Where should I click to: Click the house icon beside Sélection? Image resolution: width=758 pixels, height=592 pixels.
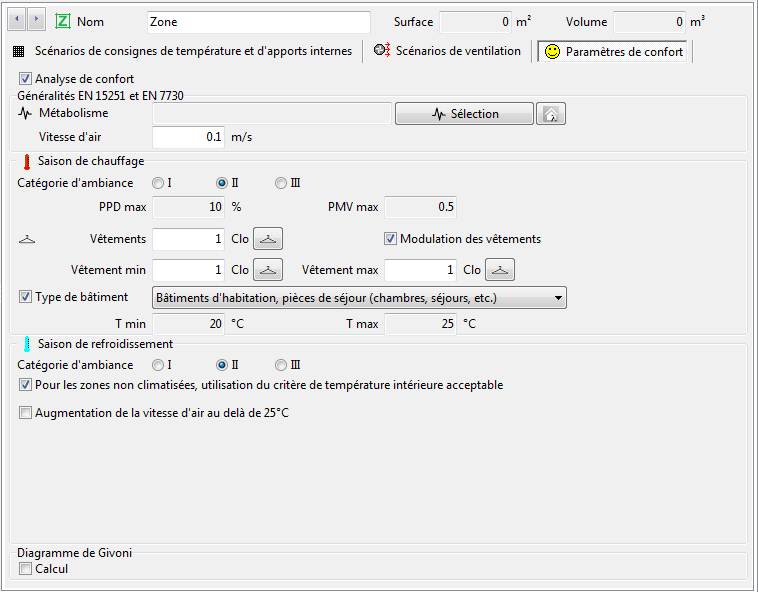pos(551,114)
